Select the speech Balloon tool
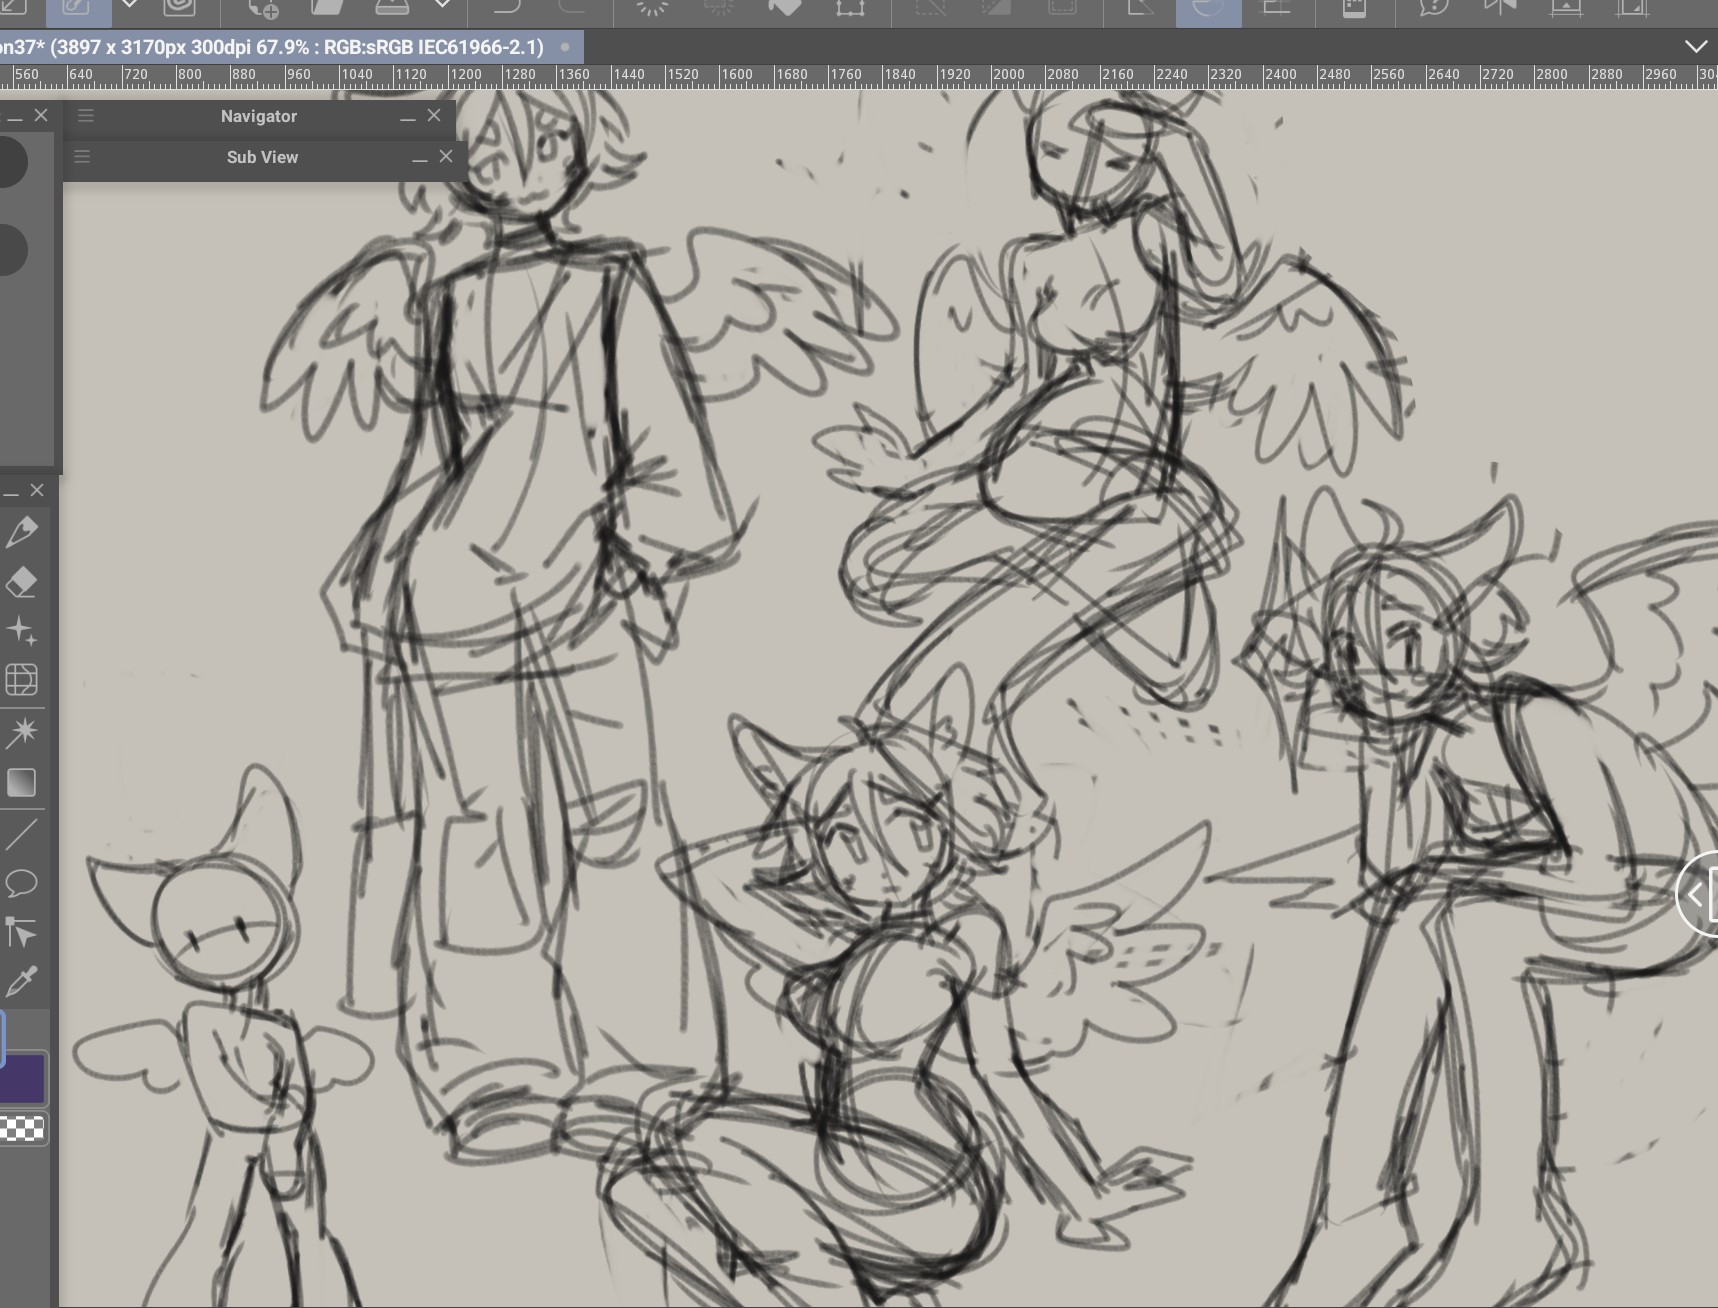This screenshot has height=1308, width=1718. 22,883
